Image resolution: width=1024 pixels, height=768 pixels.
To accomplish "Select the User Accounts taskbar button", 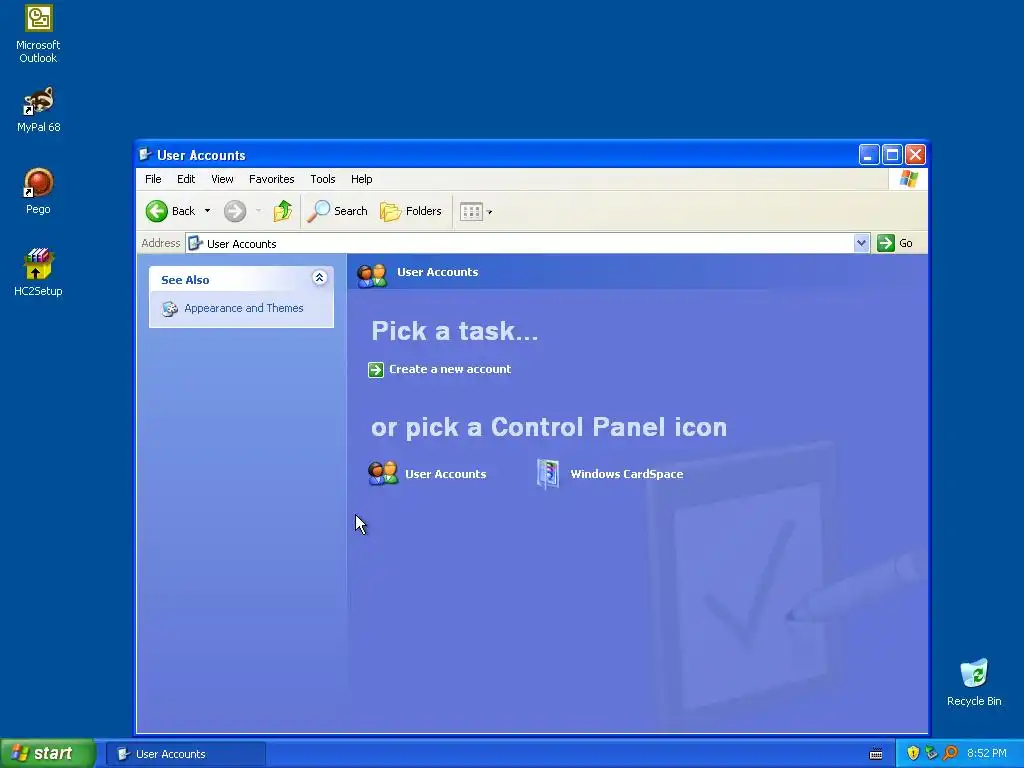I will pos(186,754).
